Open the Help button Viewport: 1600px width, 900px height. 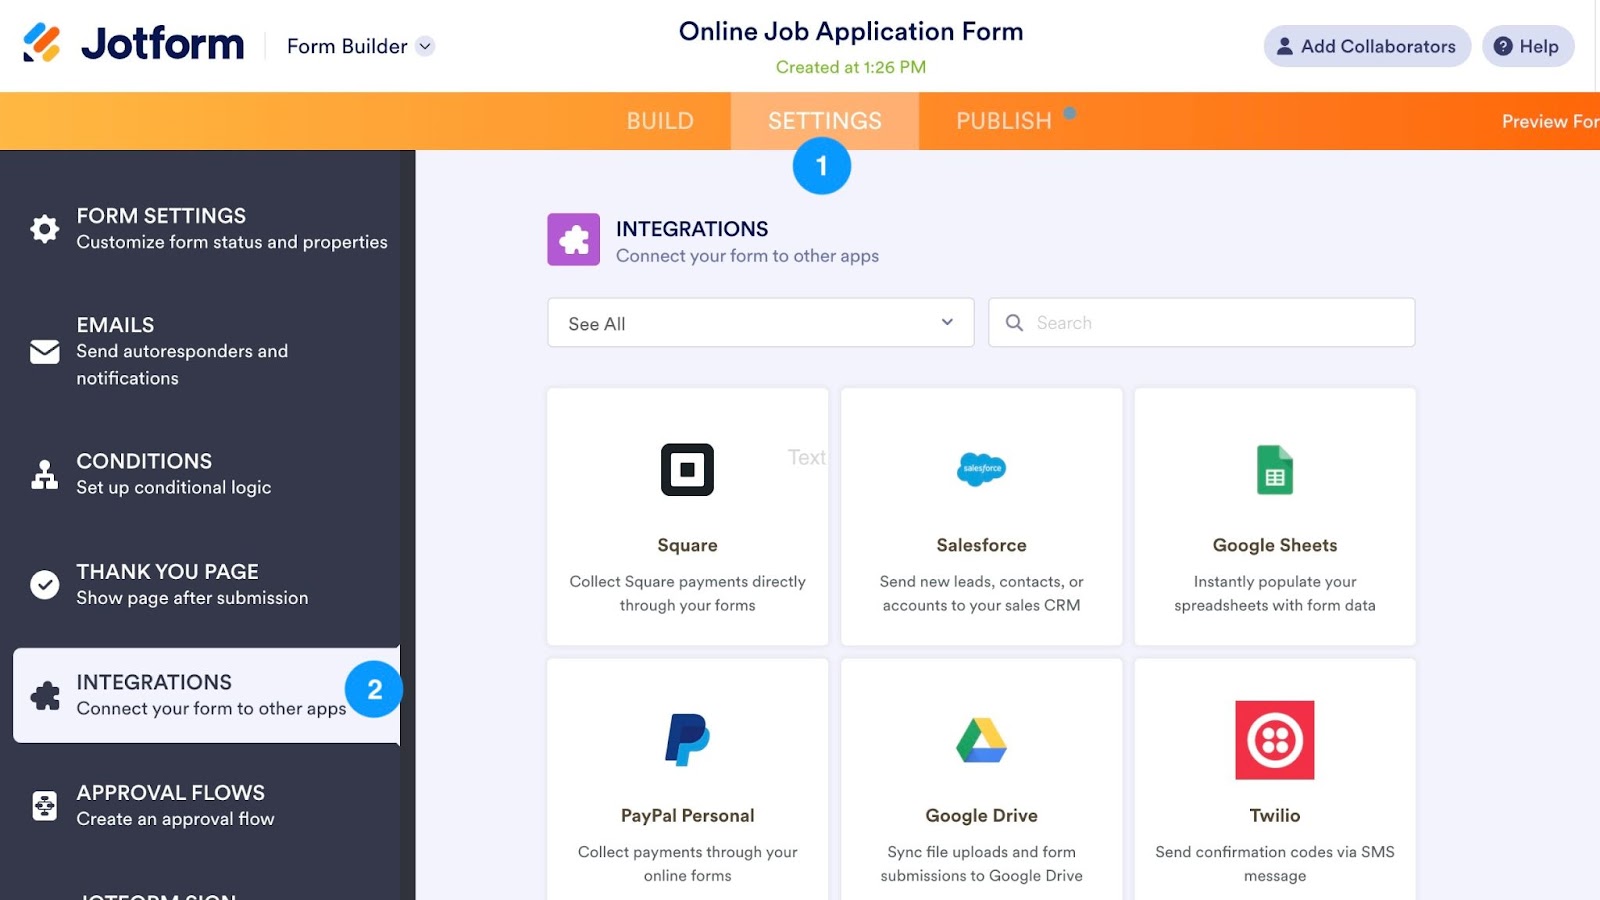point(1528,46)
